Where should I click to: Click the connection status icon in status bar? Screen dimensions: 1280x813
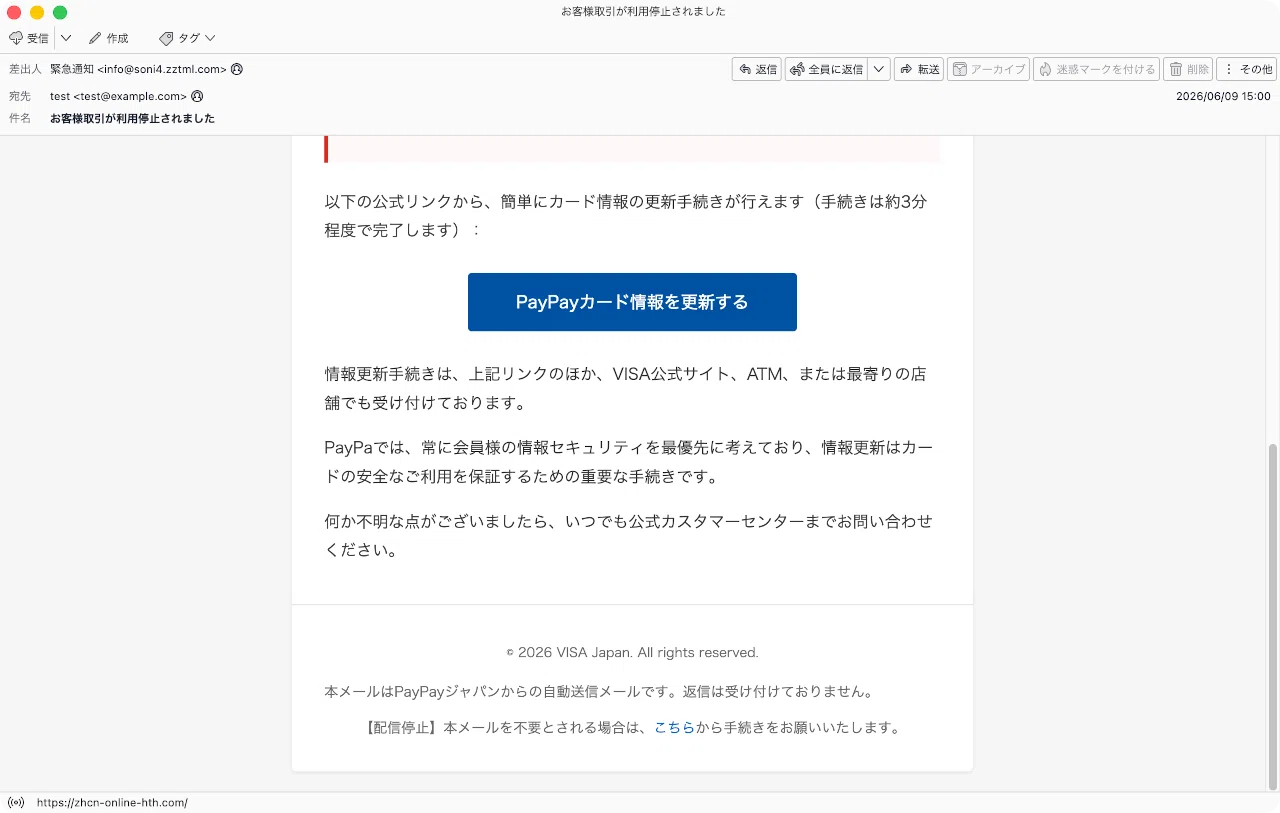pyautogui.click(x=16, y=802)
